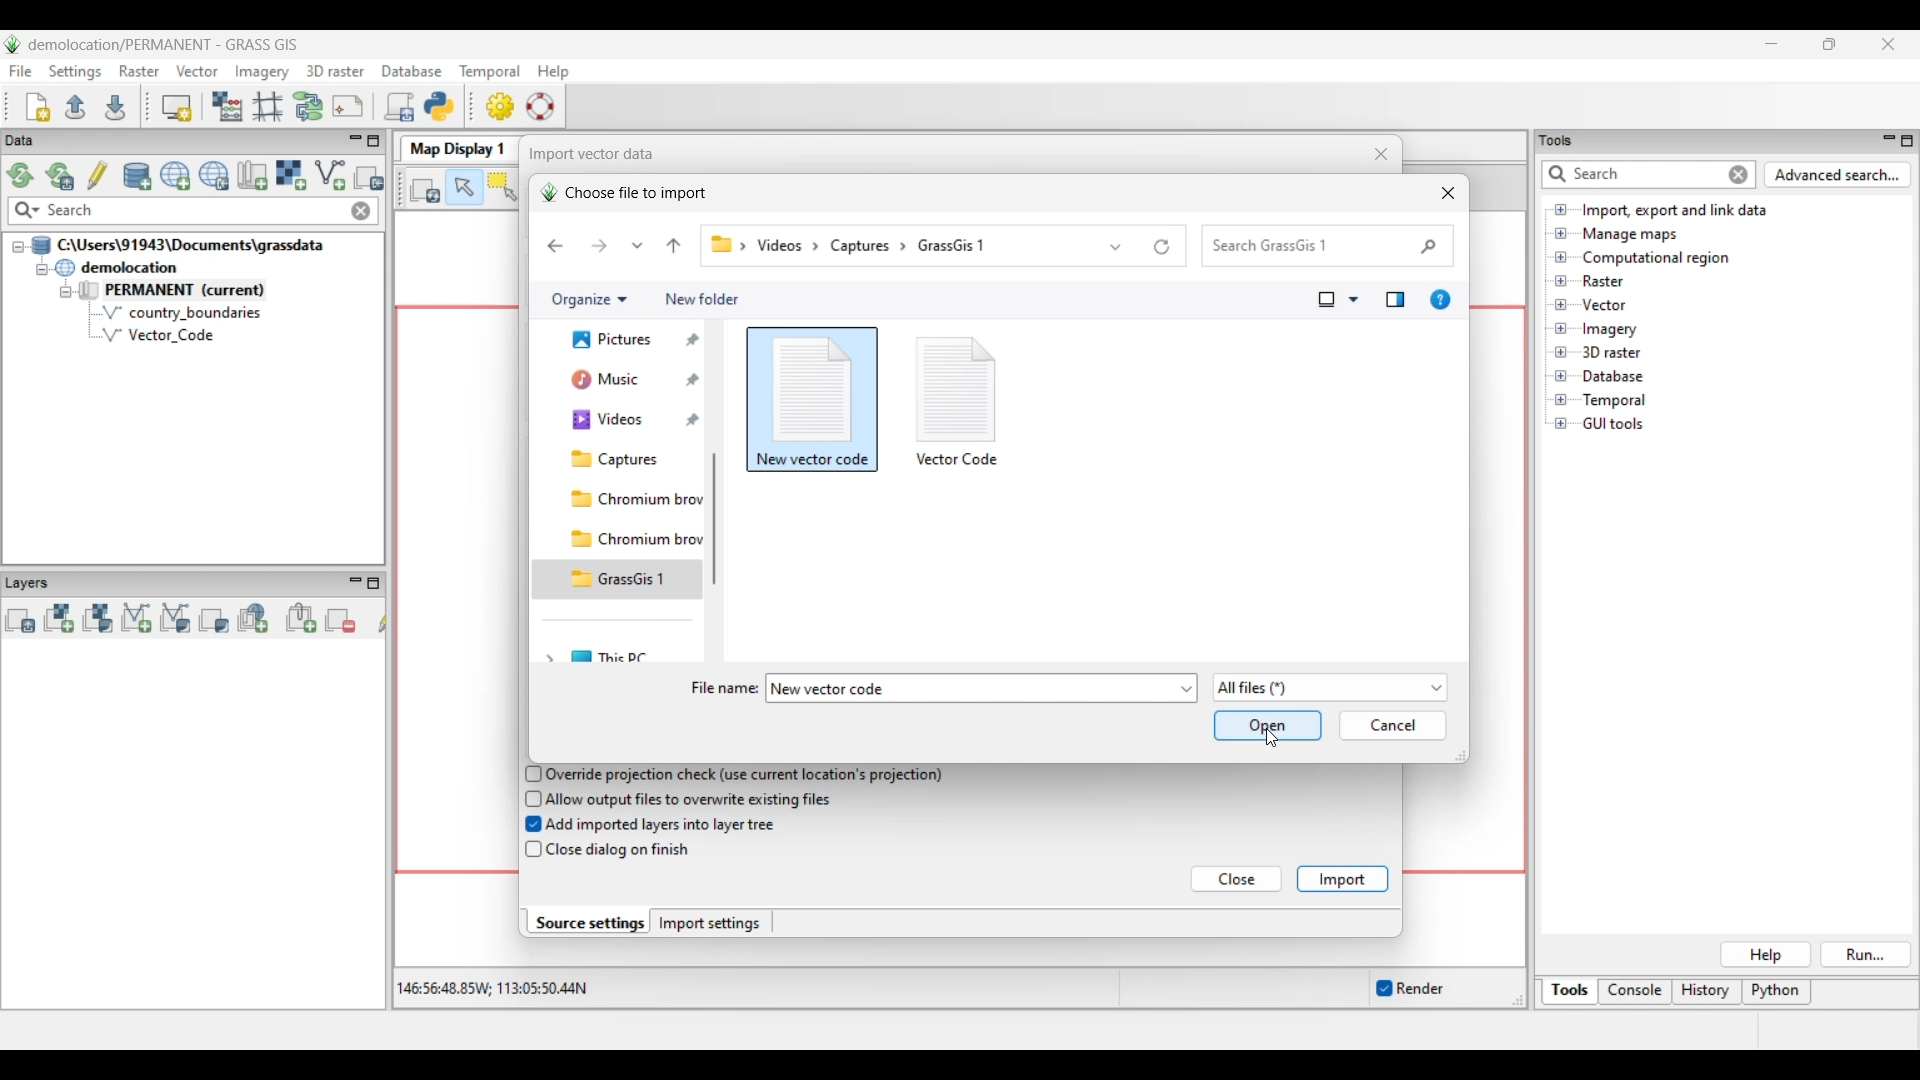1920x1080 pixels.
Task: Show the preview pane icon
Action: point(1396,301)
